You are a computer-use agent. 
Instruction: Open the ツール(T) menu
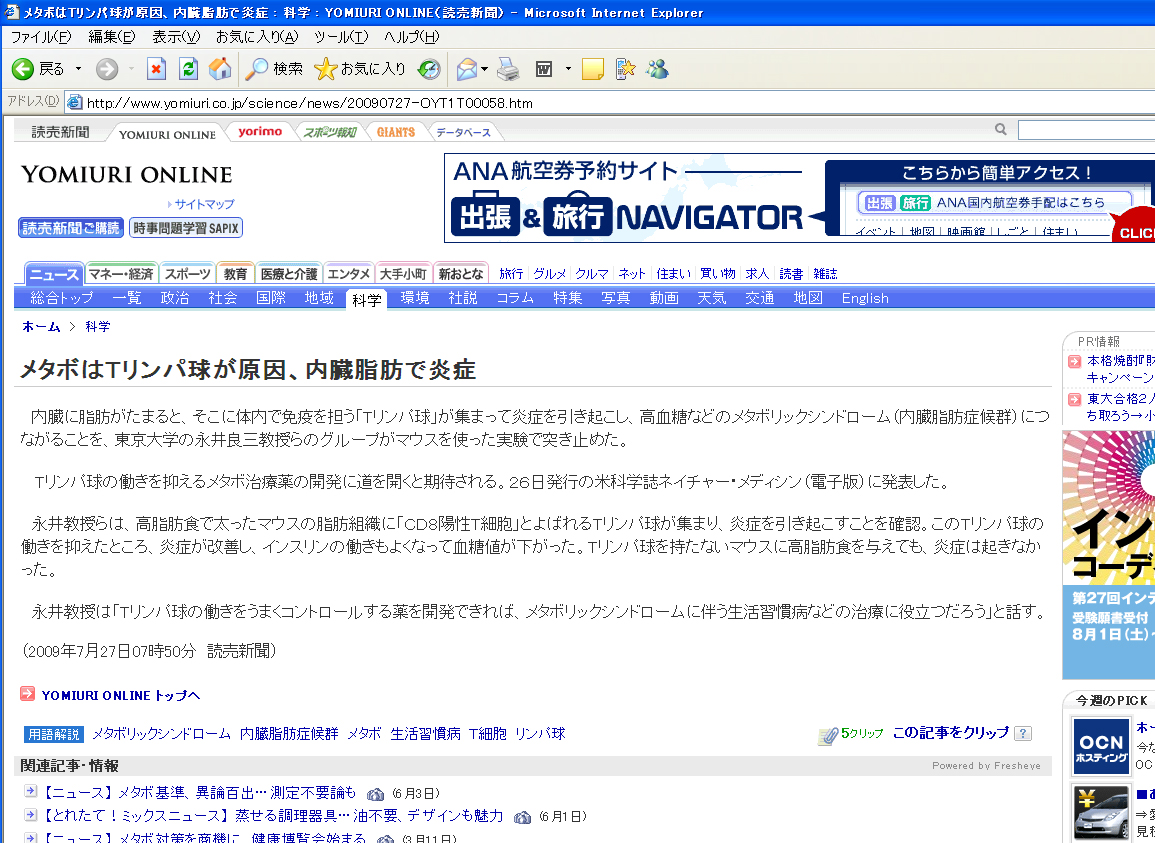tap(341, 37)
